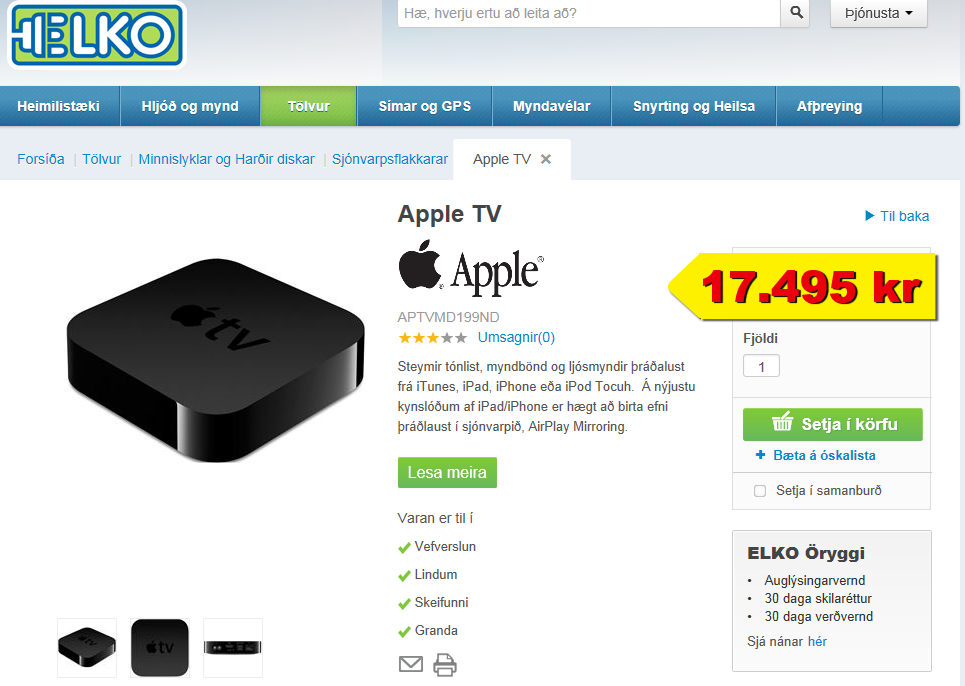Click the Lesa meira button
The height and width of the screenshot is (686, 965).
click(447, 473)
